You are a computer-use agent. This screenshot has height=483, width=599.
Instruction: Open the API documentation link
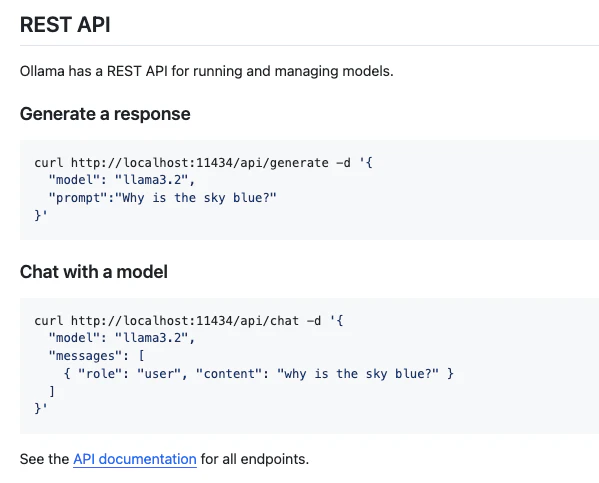[135, 459]
